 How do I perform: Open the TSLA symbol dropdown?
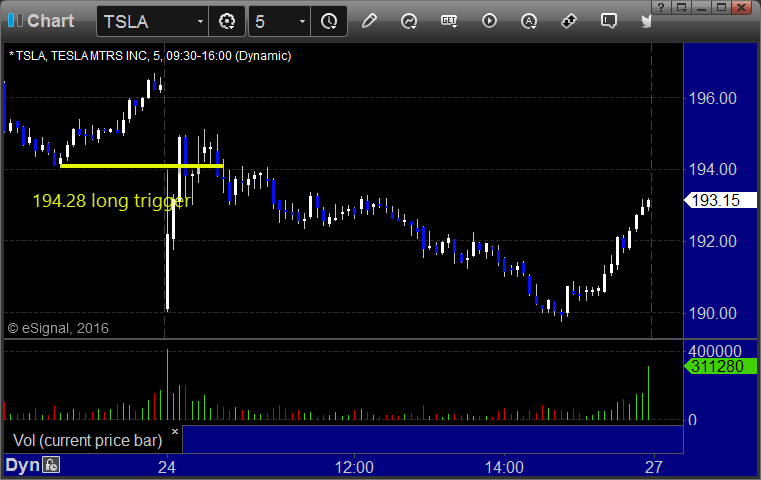pos(200,21)
